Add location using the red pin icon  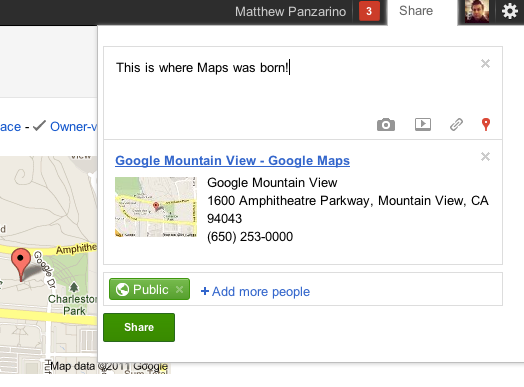pos(486,124)
